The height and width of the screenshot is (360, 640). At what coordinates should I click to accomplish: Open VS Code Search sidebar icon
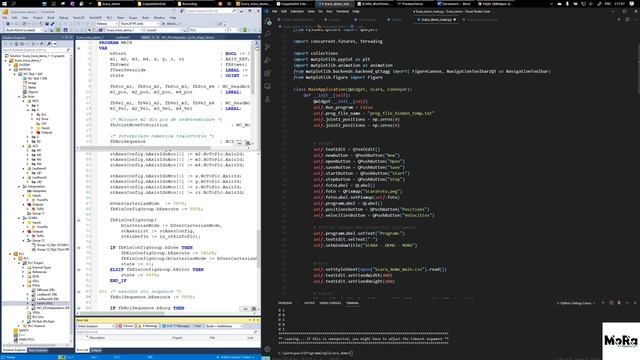(x=268, y=34)
